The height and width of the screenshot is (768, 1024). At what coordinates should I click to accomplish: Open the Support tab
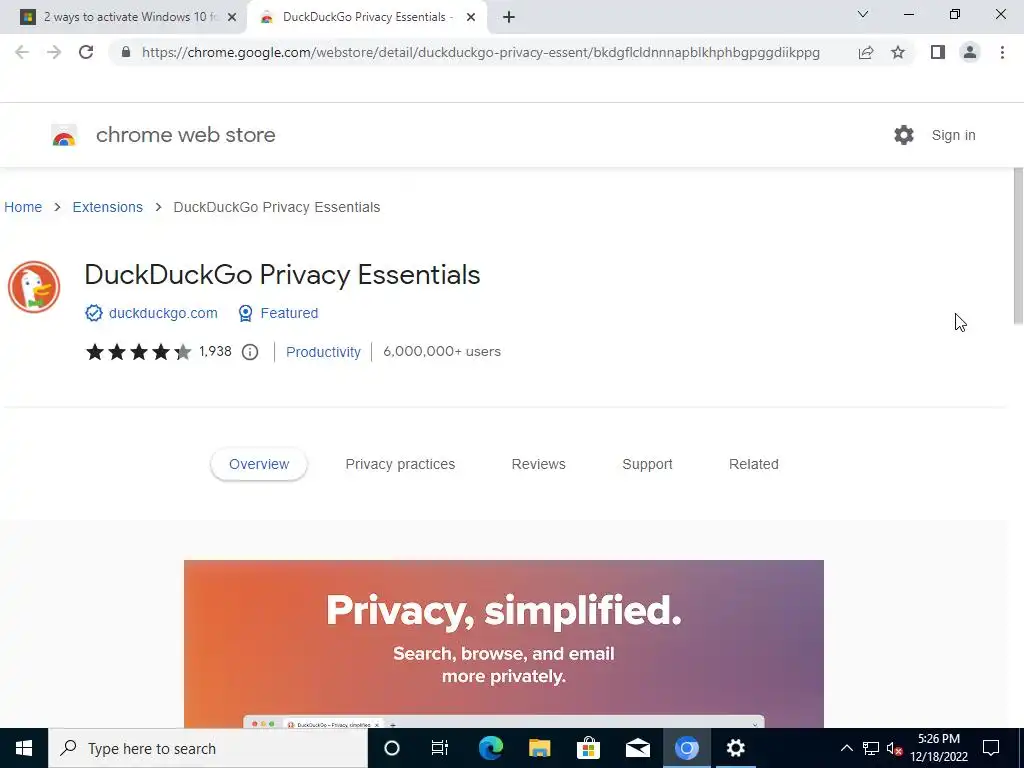pyautogui.click(x=647, y=464)
